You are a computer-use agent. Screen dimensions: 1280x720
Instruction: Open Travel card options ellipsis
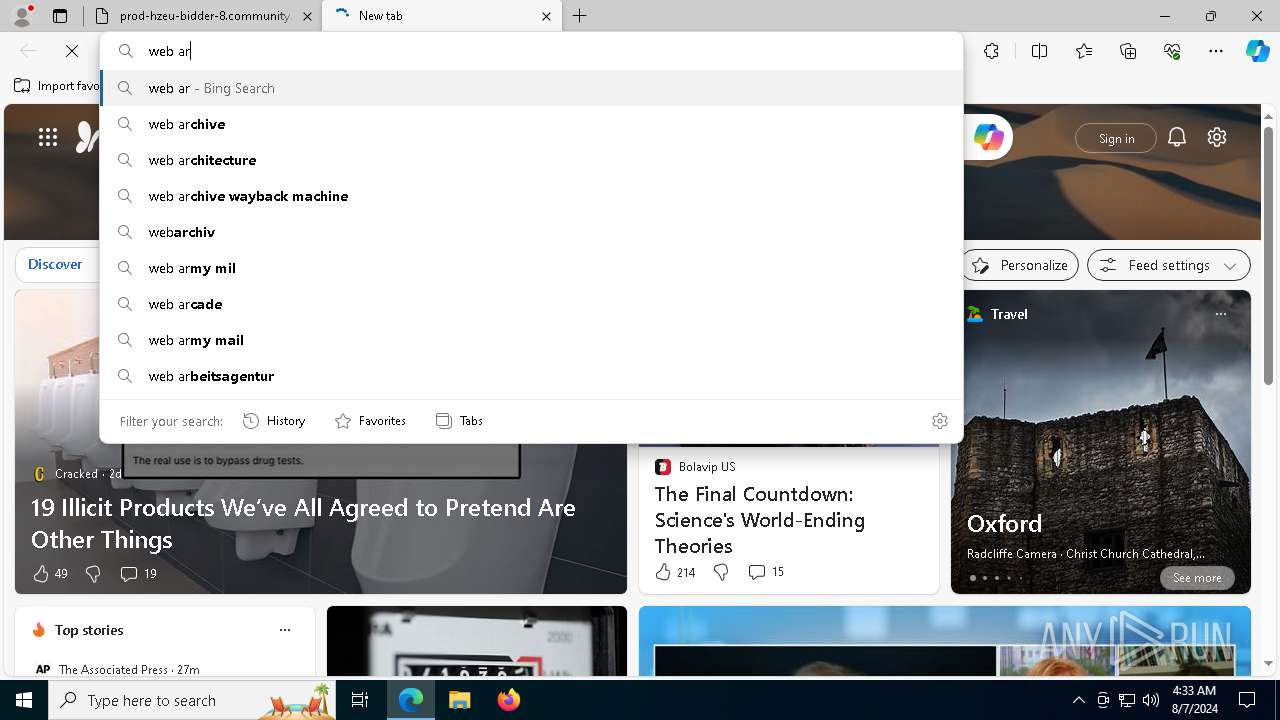pos(1220,314)
